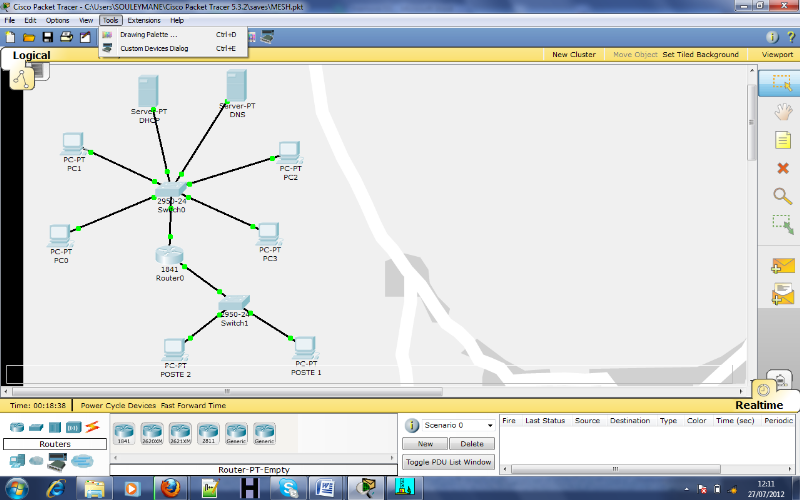Click the Switch1 device in the workspace
Viewport: 800px width, 500px height.
[x=234, y=304]
